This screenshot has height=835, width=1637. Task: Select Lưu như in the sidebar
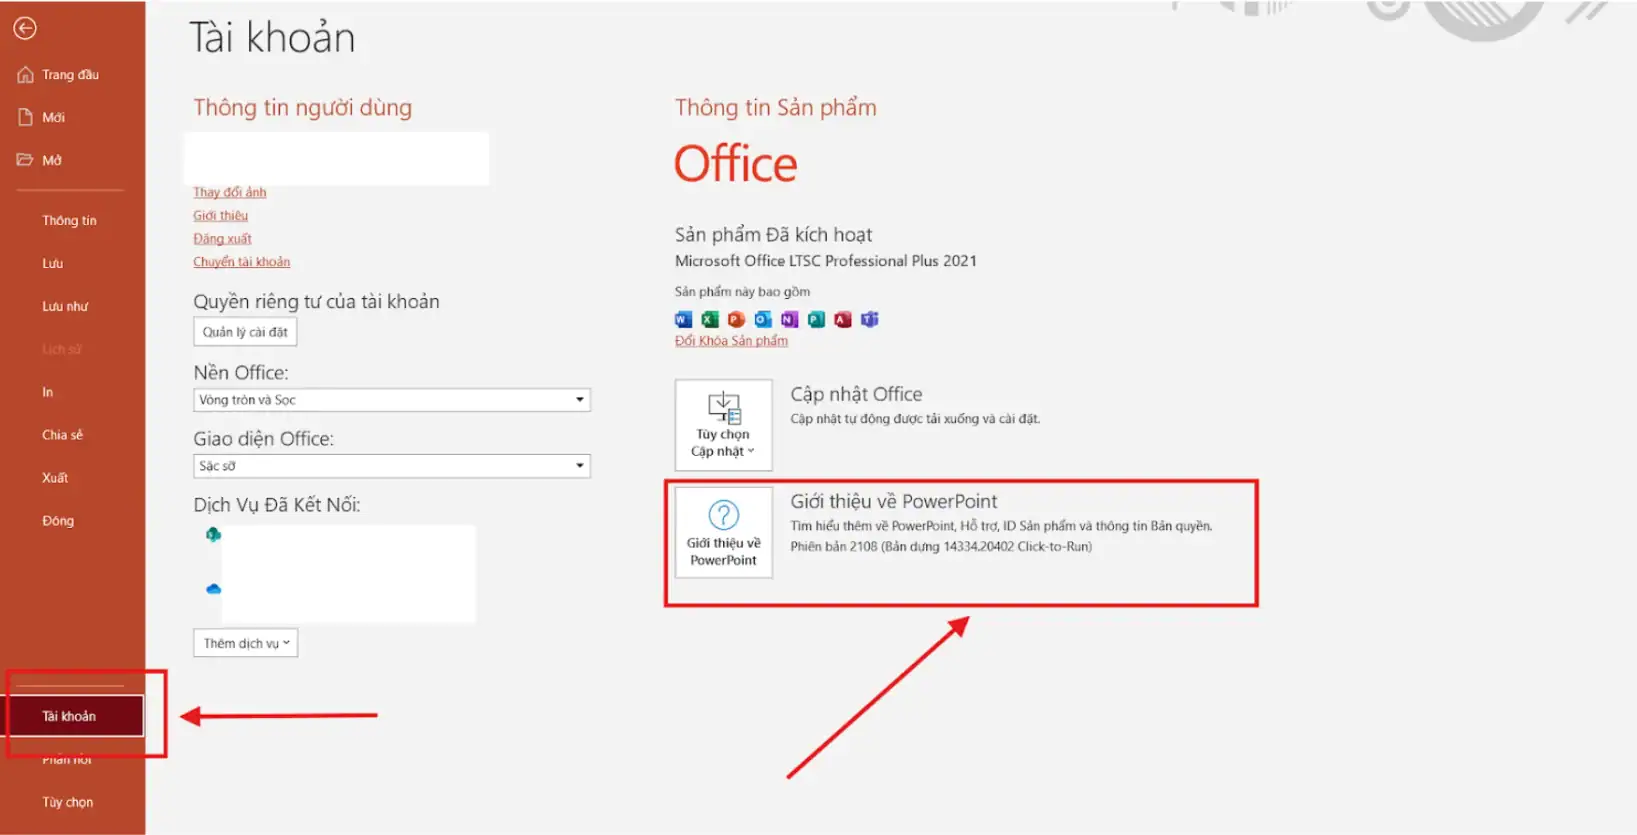[65, 307]
